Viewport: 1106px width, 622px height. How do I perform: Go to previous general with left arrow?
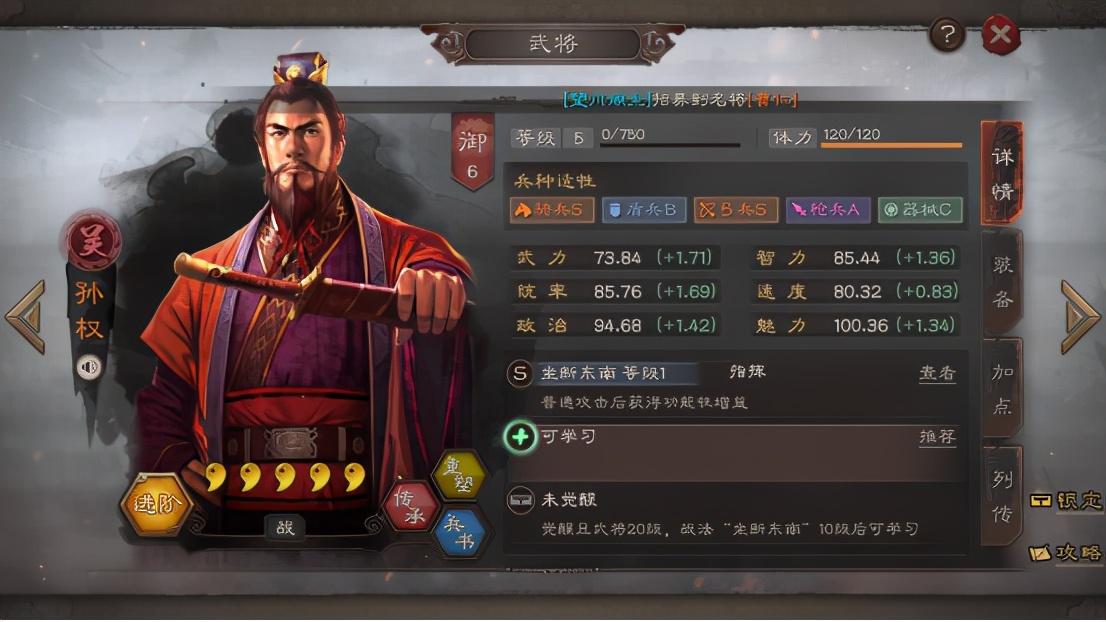tap(26, 317)
